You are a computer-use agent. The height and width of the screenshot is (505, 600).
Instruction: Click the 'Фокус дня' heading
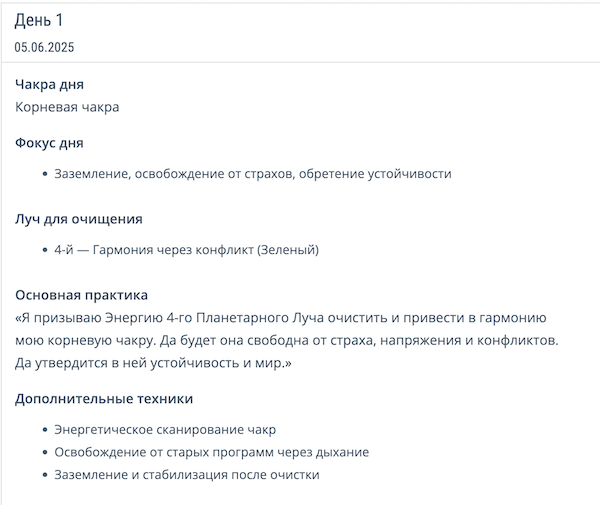[49, 143]
